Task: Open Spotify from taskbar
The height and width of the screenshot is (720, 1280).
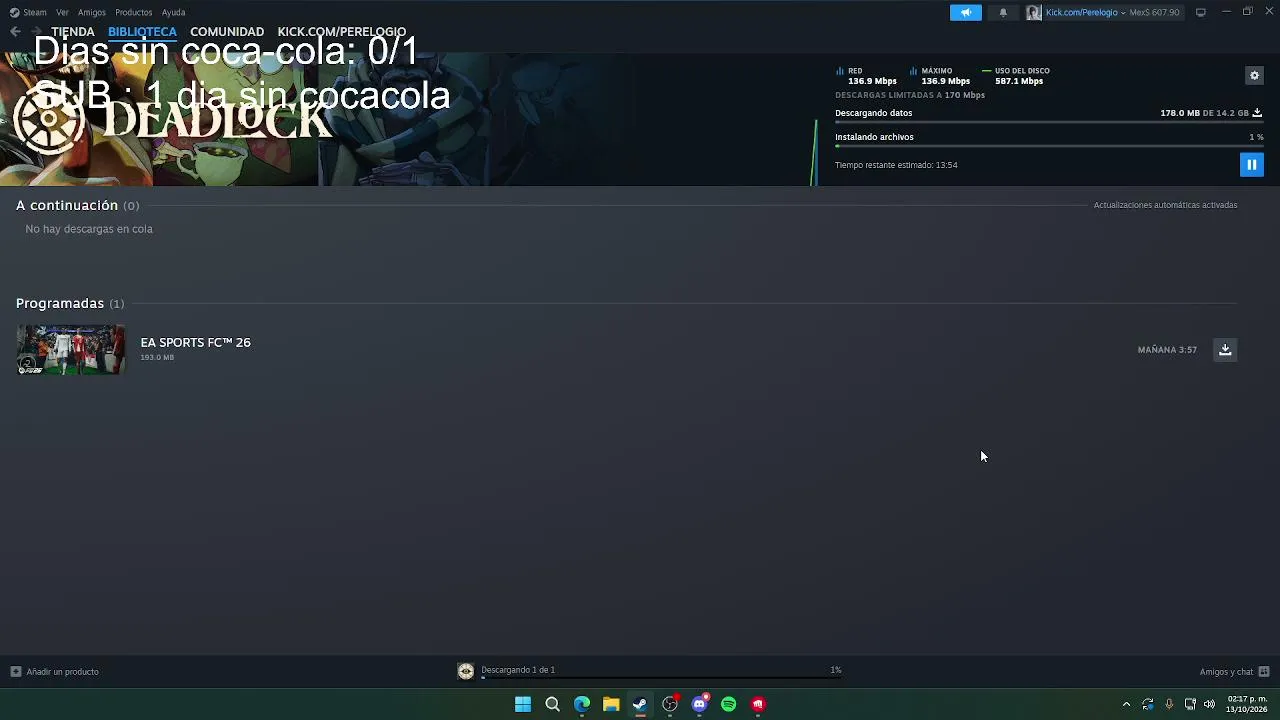Action: (x=729, y=704)
